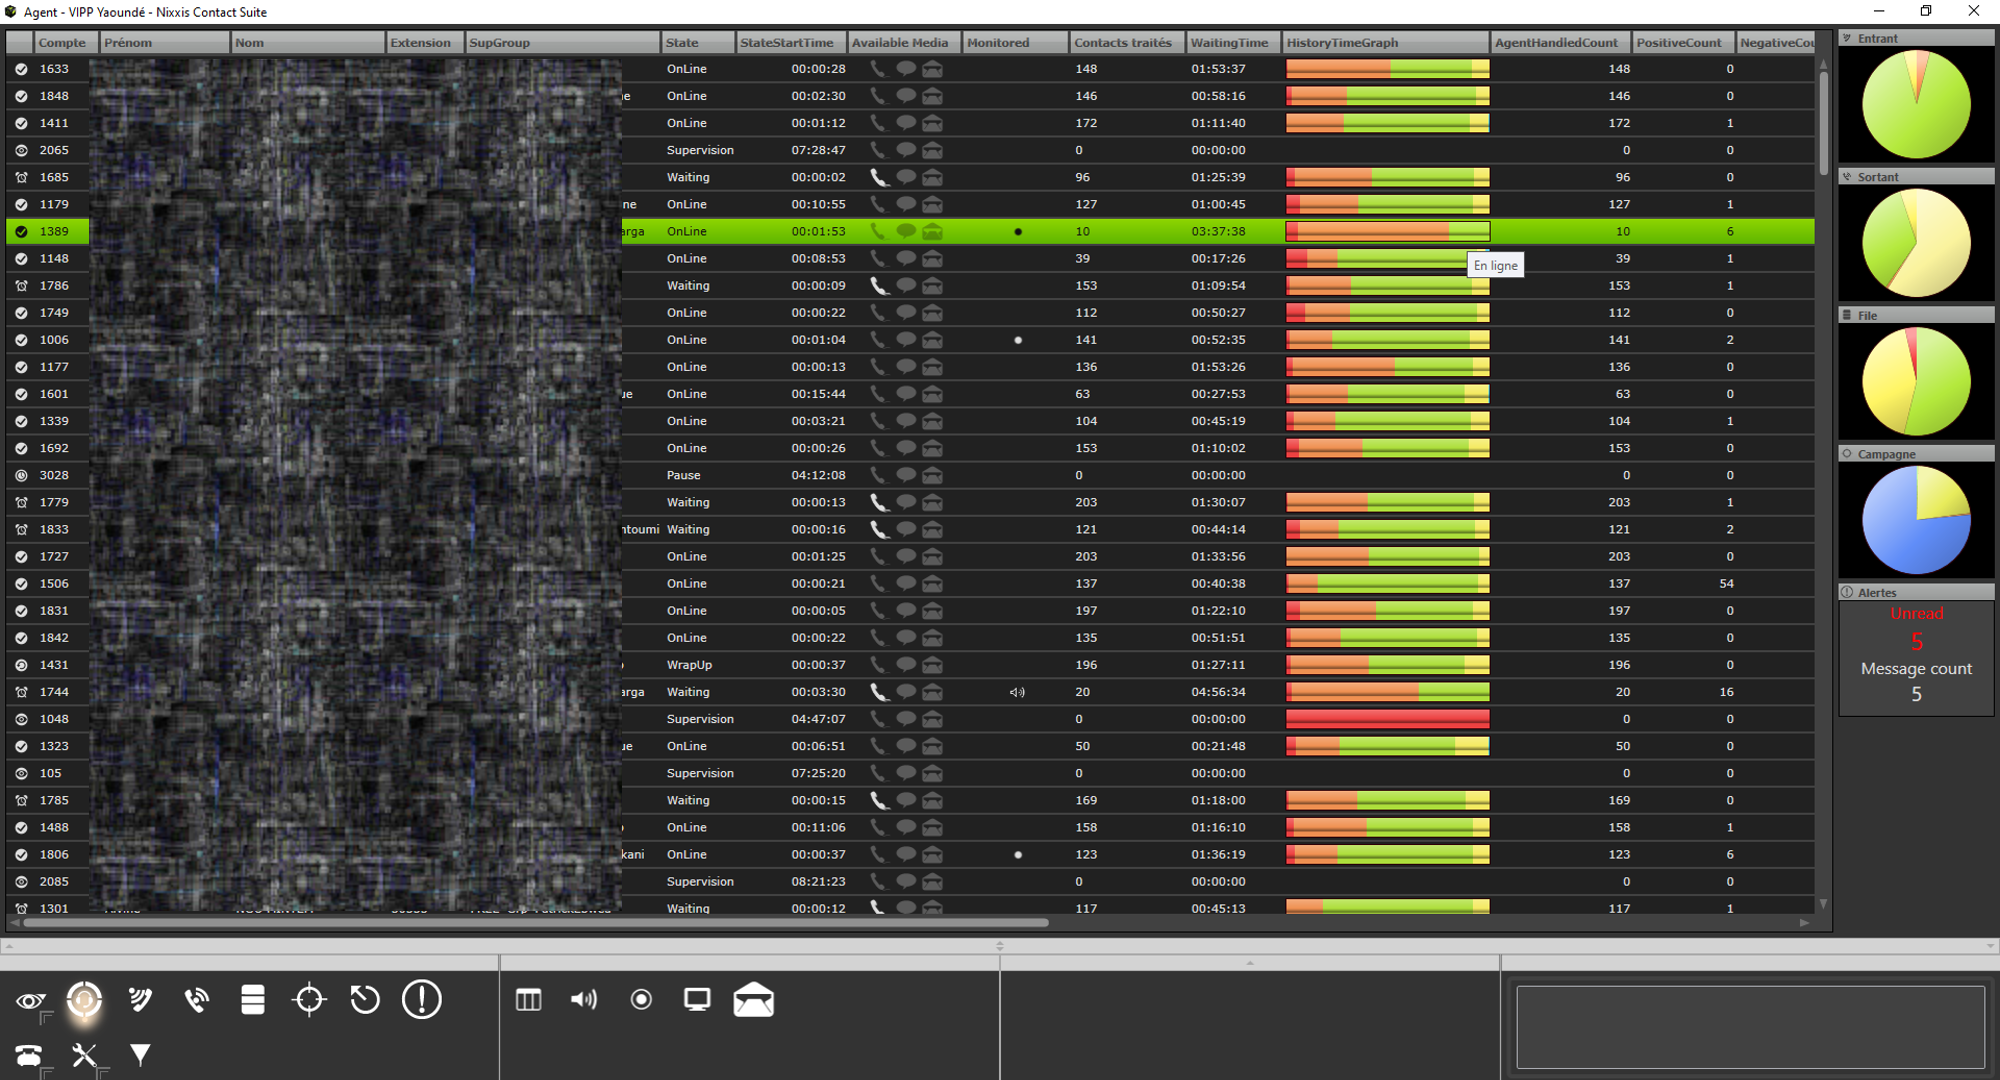This screenshot has width=2000, height=1080.
Task: Click the screen monitor view icon
Action: (x=697, y=1000)
